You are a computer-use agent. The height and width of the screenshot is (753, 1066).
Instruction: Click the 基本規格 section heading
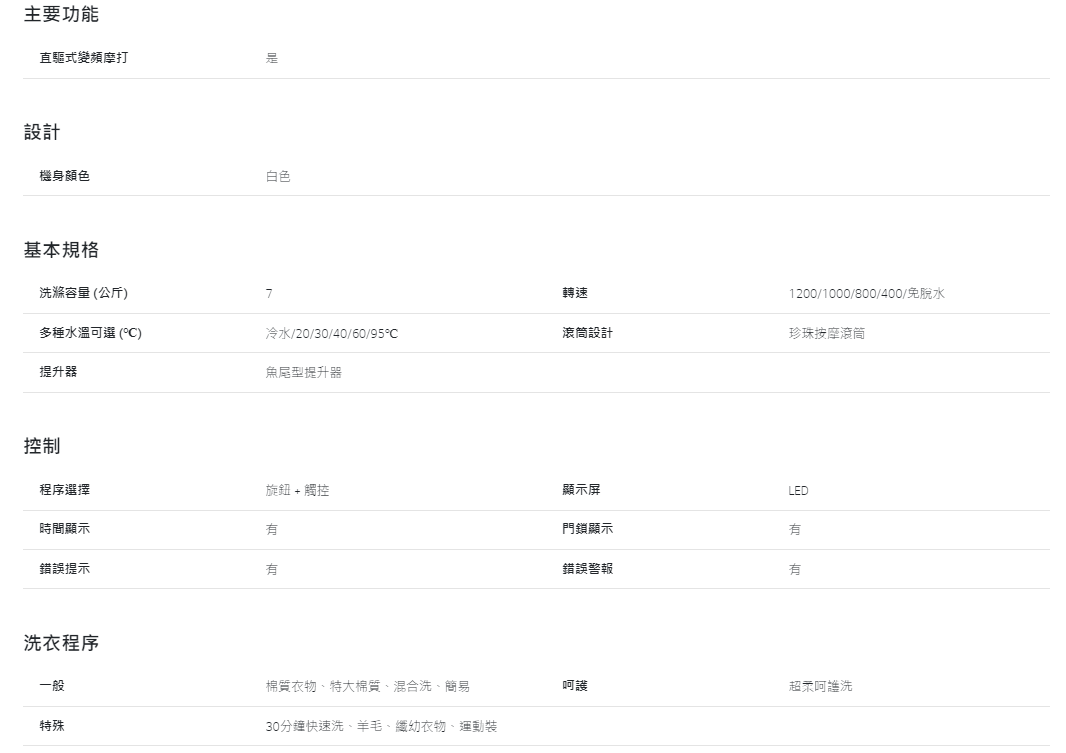tap(61, 249)
